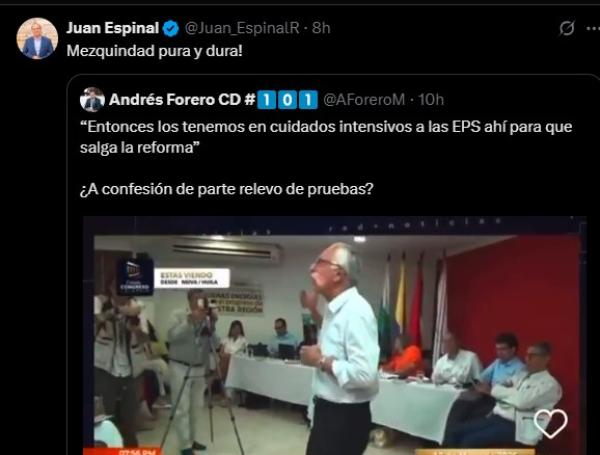This screenshot has width=600, height=455.
Task: Click the 10h timestamp on quoted tweet
Action: [x=431, y=99]
